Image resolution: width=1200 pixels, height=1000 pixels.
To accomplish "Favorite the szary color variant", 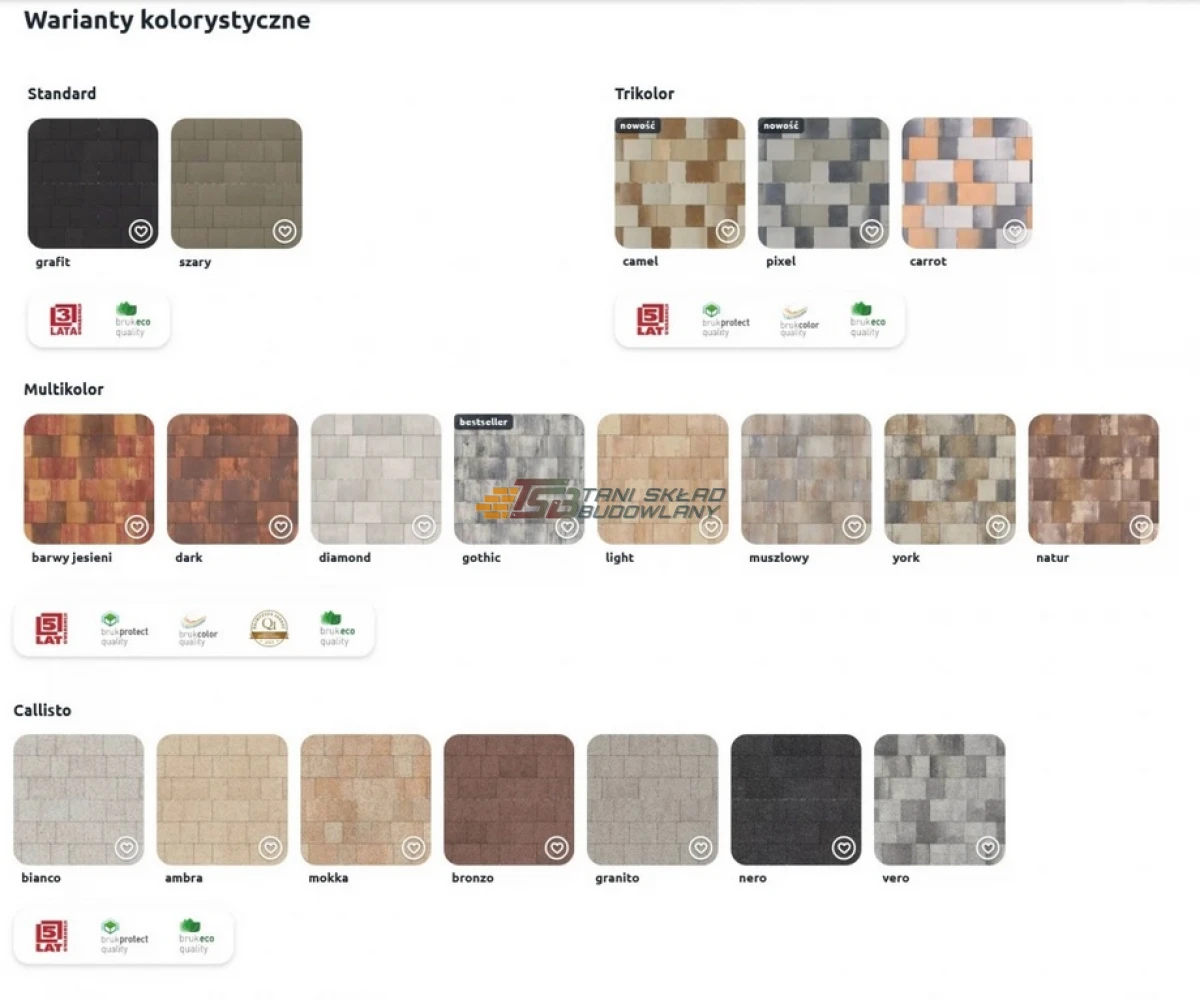I will coord(285,232).
